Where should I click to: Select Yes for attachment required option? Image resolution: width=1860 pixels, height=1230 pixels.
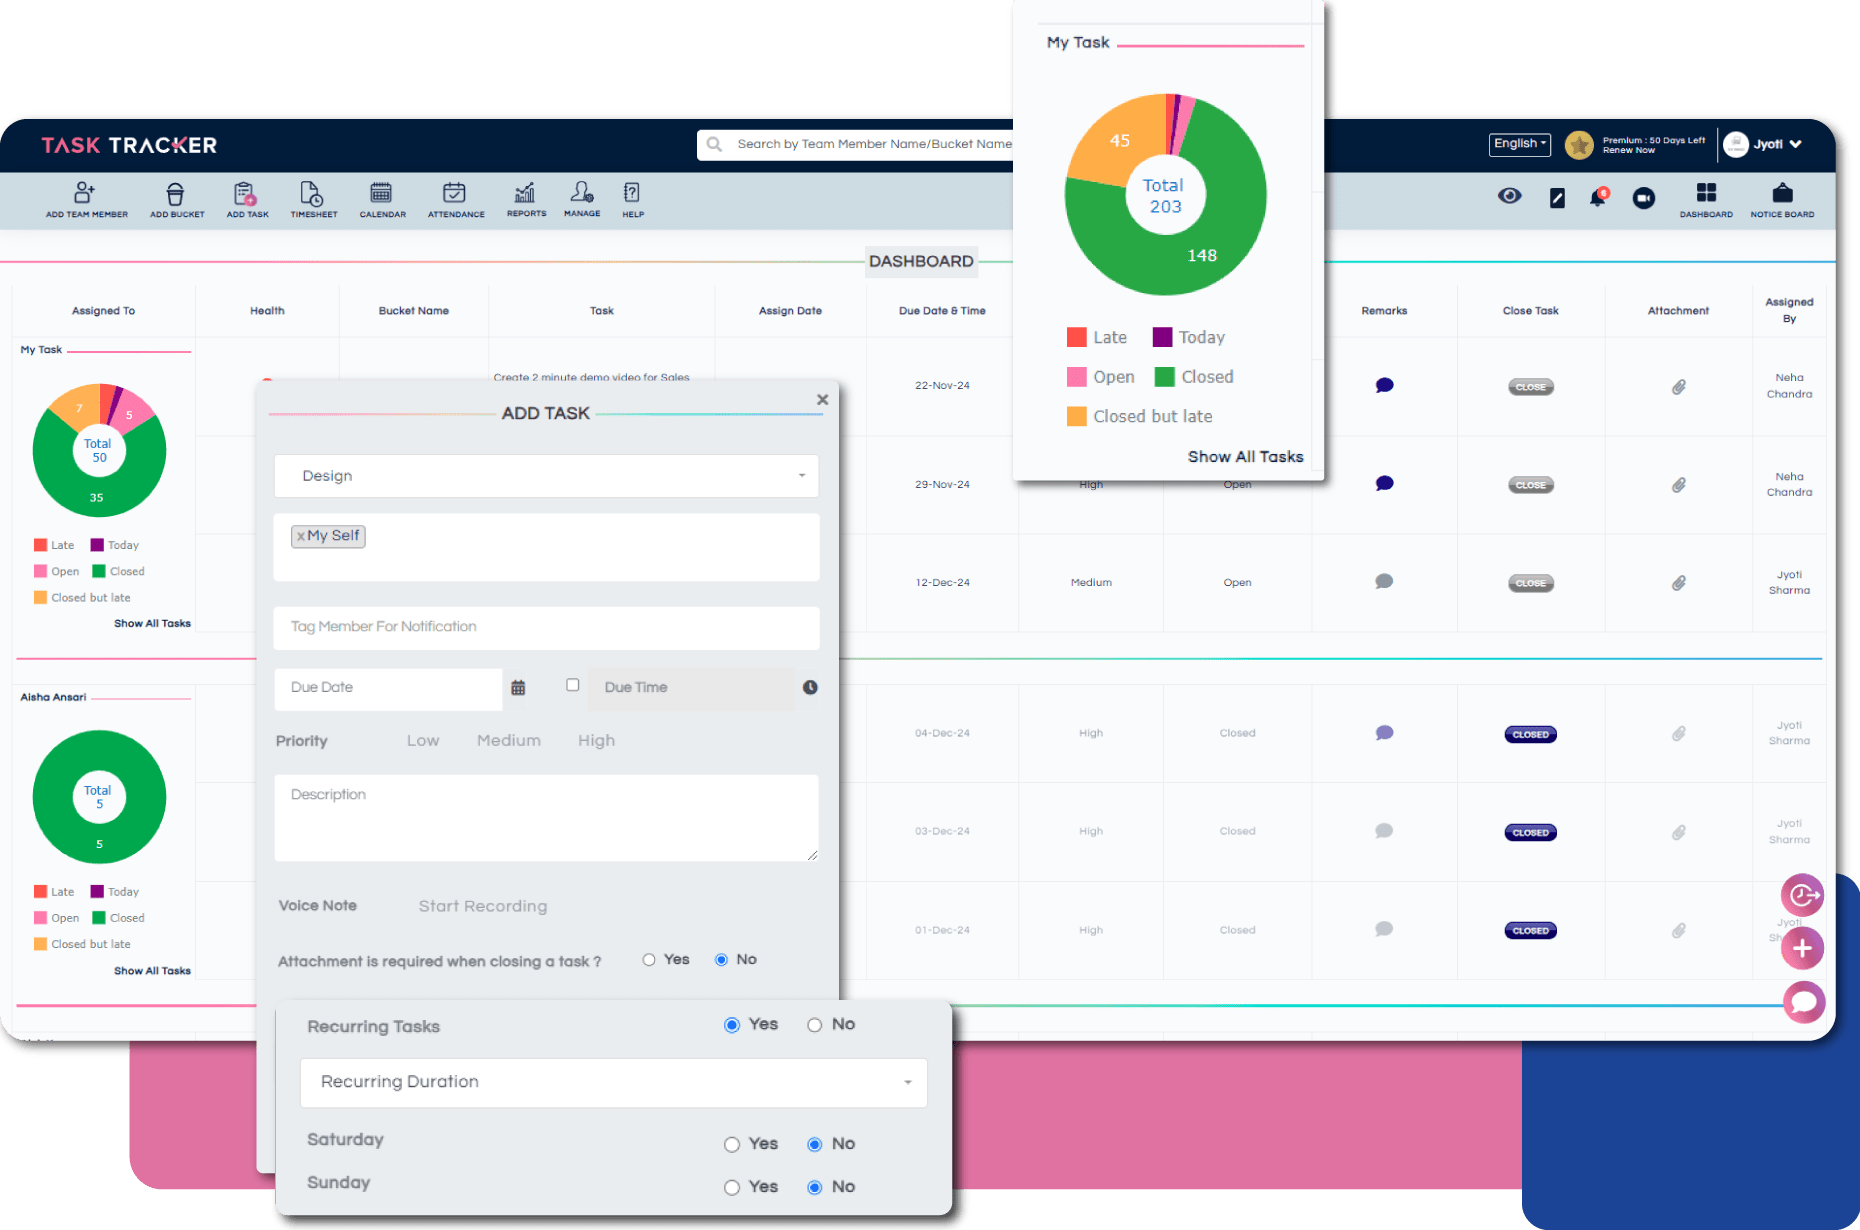click(x=649, y=960)
